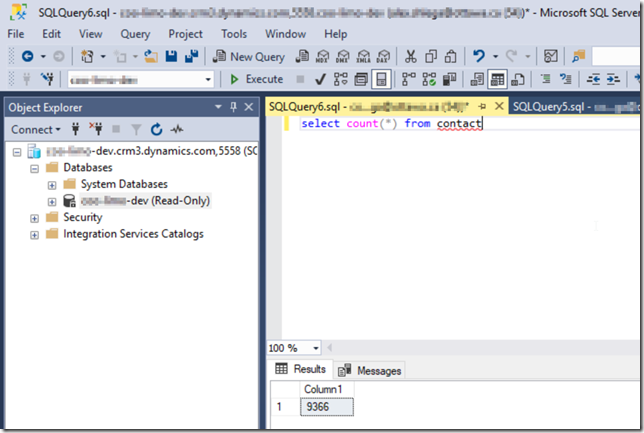Close the Object Explorer panel
The height and width of the screenshot is (433, 644).
[x=248, y=107]
